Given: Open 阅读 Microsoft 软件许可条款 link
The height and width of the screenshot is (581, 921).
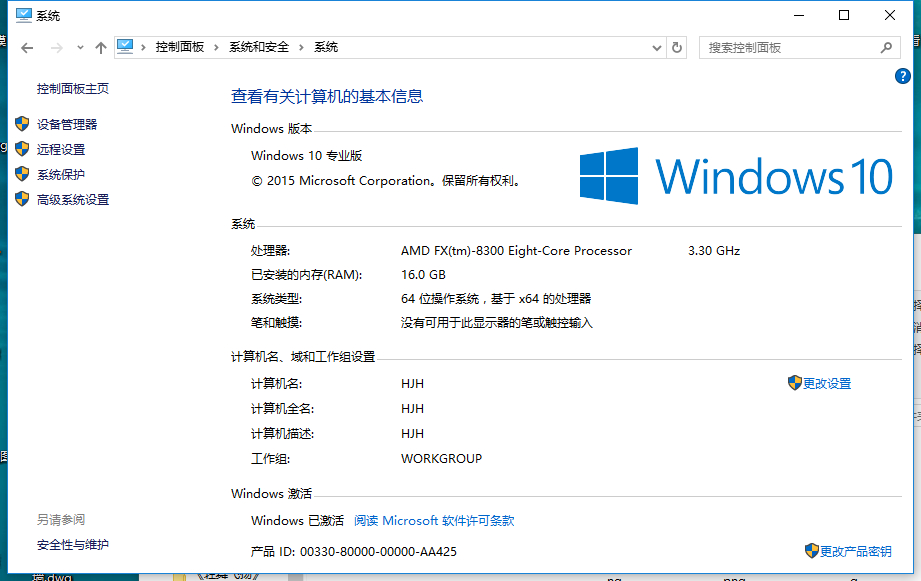Looking at the screenshot, I should tap(434, 520).
